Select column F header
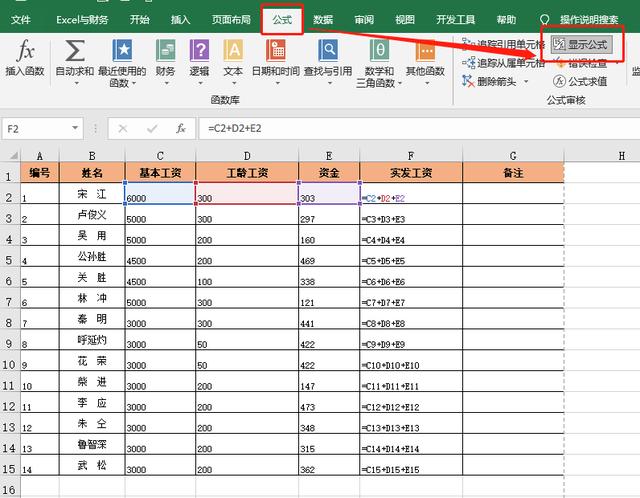Viewport: 640px width, 498px height. click(x=411, y=156)
